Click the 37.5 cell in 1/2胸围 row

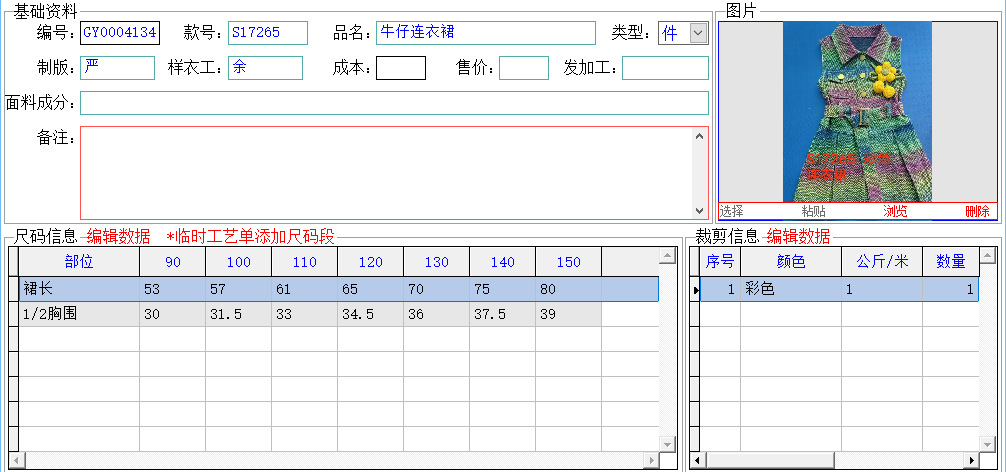[503, 314]
